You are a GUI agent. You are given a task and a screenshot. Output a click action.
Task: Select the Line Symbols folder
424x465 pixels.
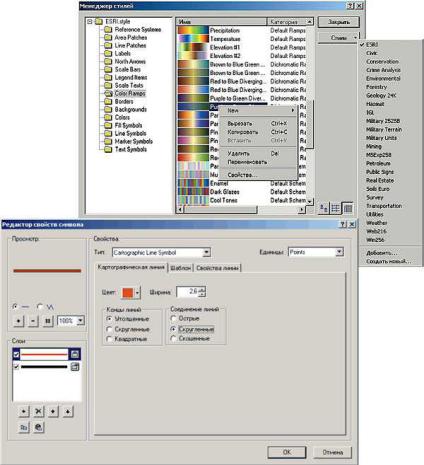126,133
